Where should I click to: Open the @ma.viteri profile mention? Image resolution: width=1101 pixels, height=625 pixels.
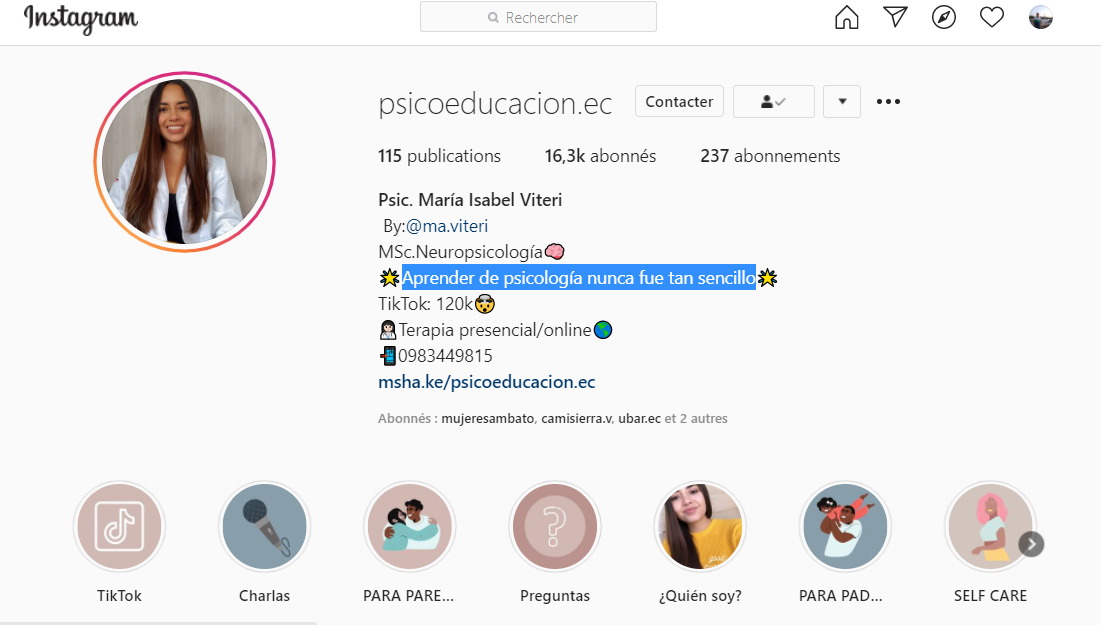[447, 226]
